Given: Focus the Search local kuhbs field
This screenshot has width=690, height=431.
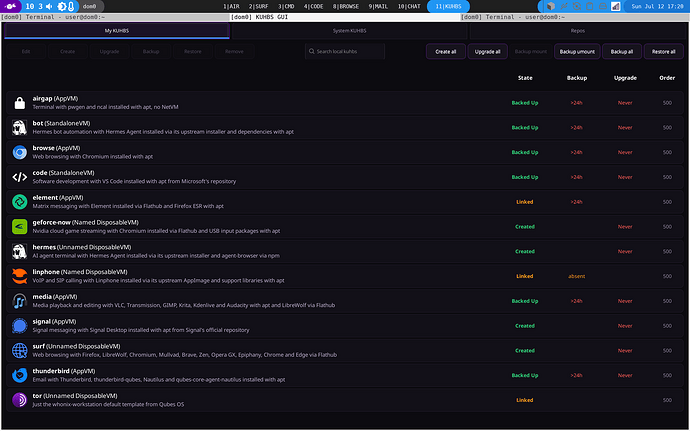Looking at the screenshot, I should tap(345, 52).
